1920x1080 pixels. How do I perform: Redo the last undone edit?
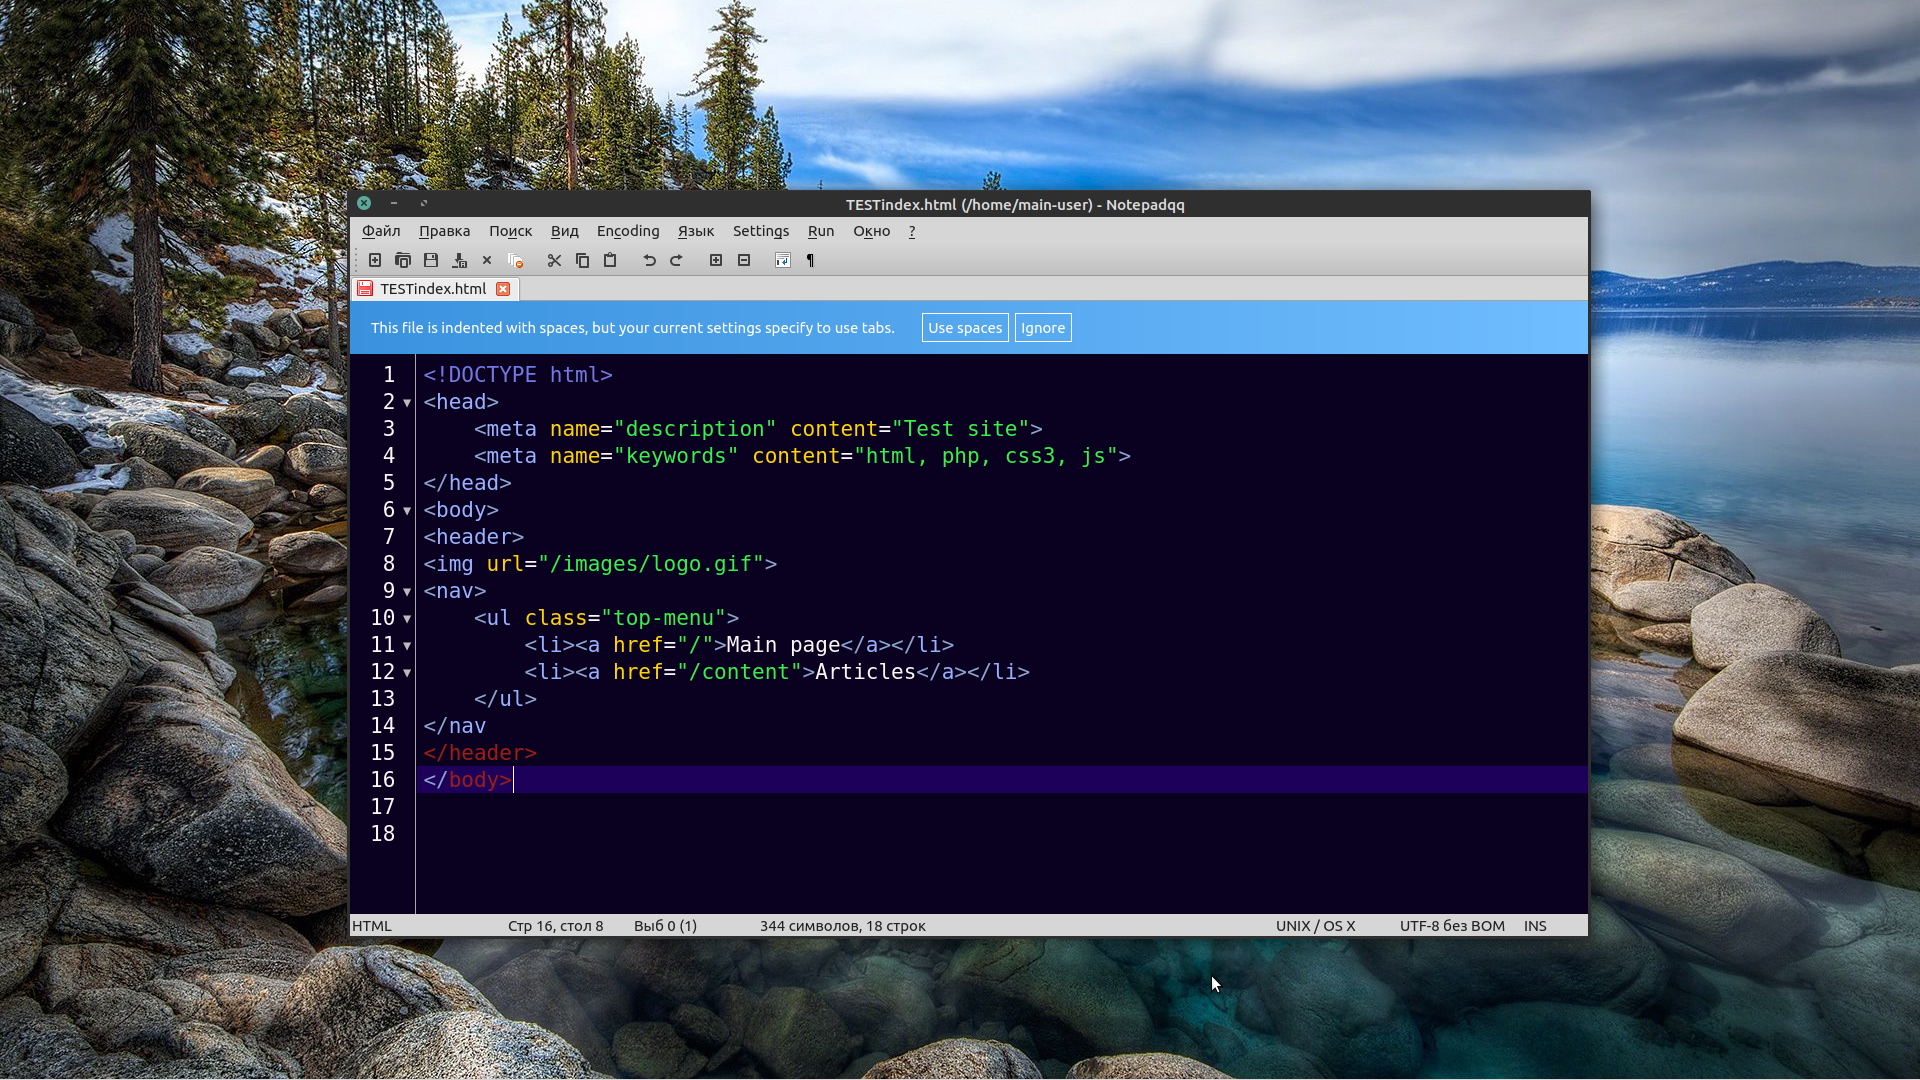(x=676, y=260)
